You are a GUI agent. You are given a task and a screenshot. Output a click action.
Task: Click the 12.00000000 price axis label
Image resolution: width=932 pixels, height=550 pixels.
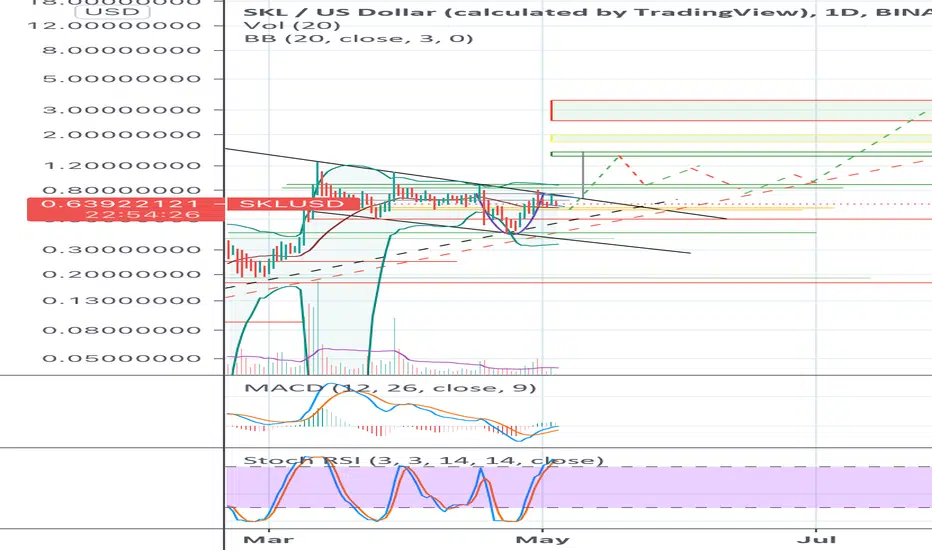(x=114, y=26)
